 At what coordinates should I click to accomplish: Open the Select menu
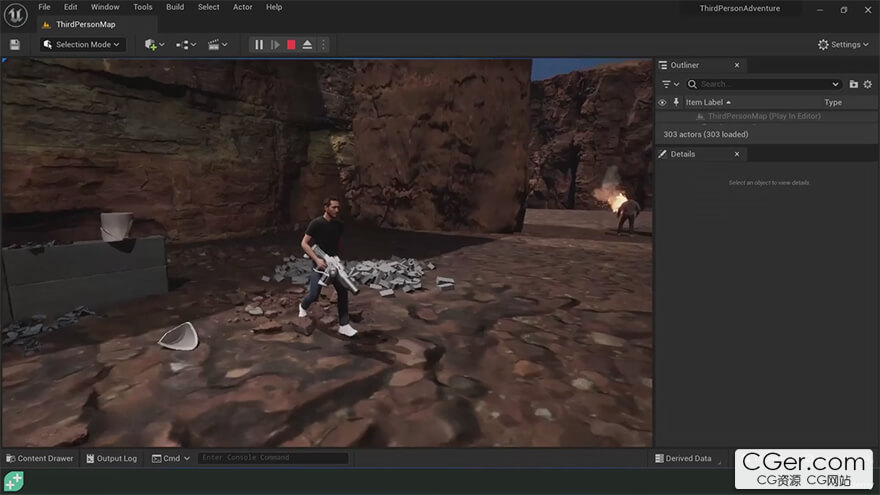(208, 7)
